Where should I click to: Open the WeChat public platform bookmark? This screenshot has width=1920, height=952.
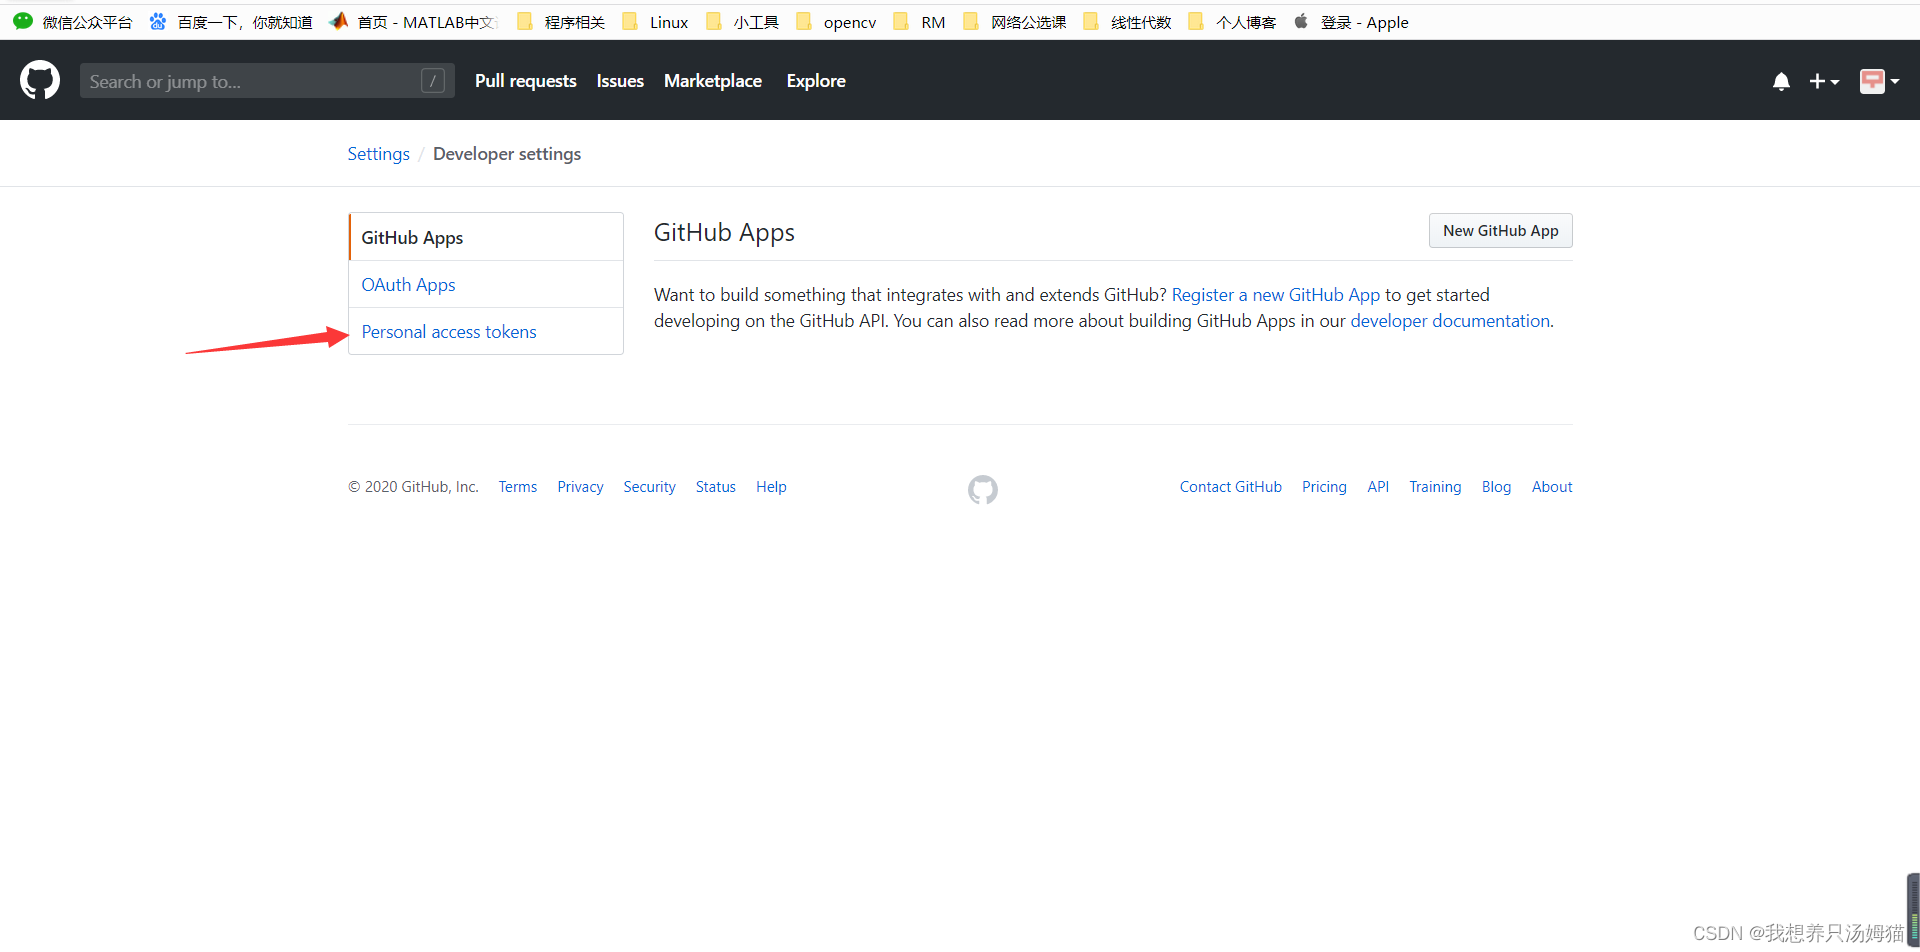click(x=73, y=22)
